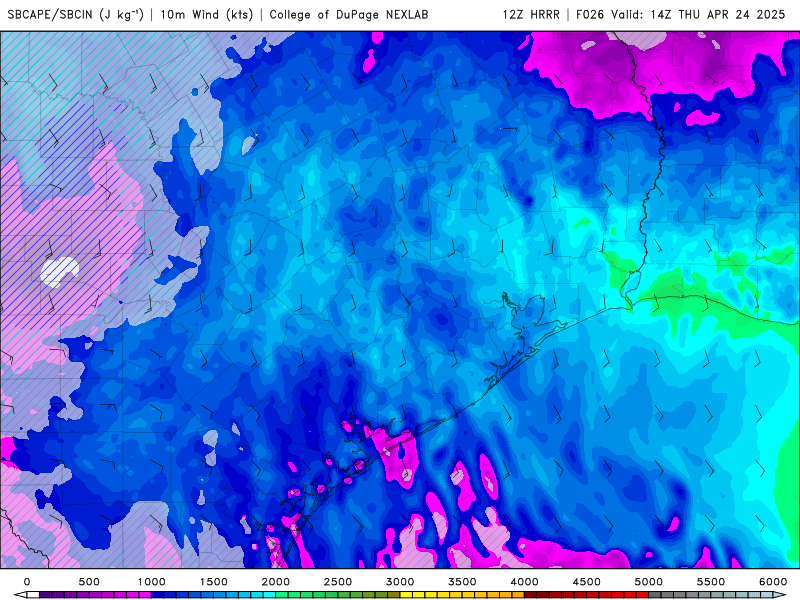Click the 0 label on the color scale
Viewport: 800px width, 600px height.
tap(27, 582)
